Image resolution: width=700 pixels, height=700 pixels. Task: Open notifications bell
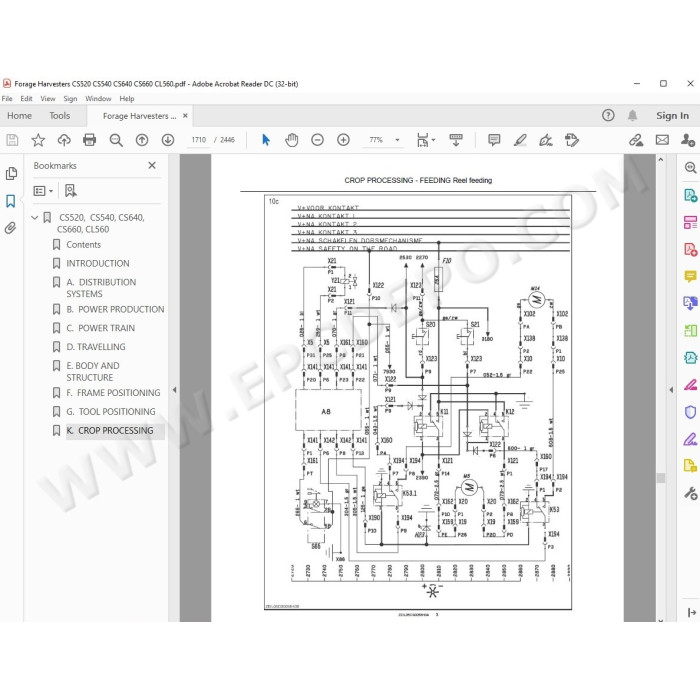click(x=632, y=116)
